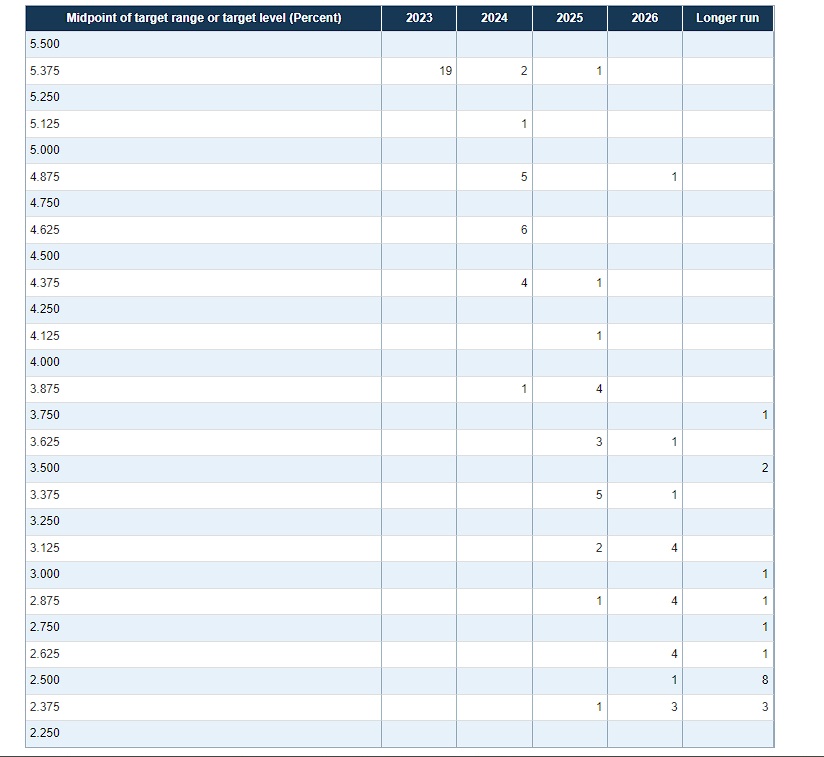Select the 4.625 row label
Screen dimensions: 824x757
tap(45, 230)
